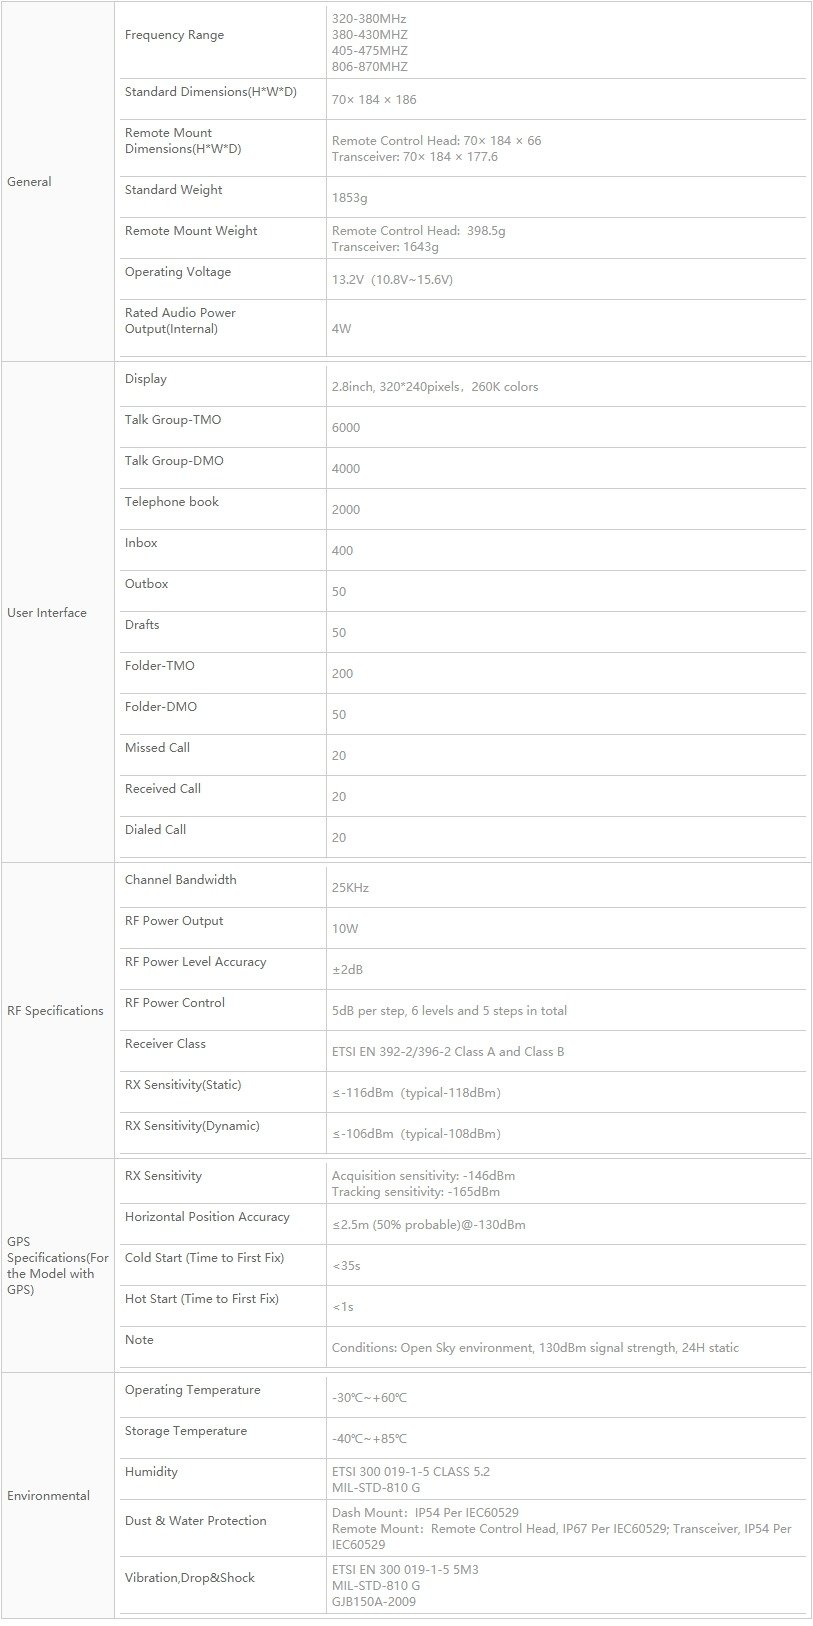Viewport: 813px width, 1626px height.
Task: Click the User Interface section header
Action: point(47,613)
